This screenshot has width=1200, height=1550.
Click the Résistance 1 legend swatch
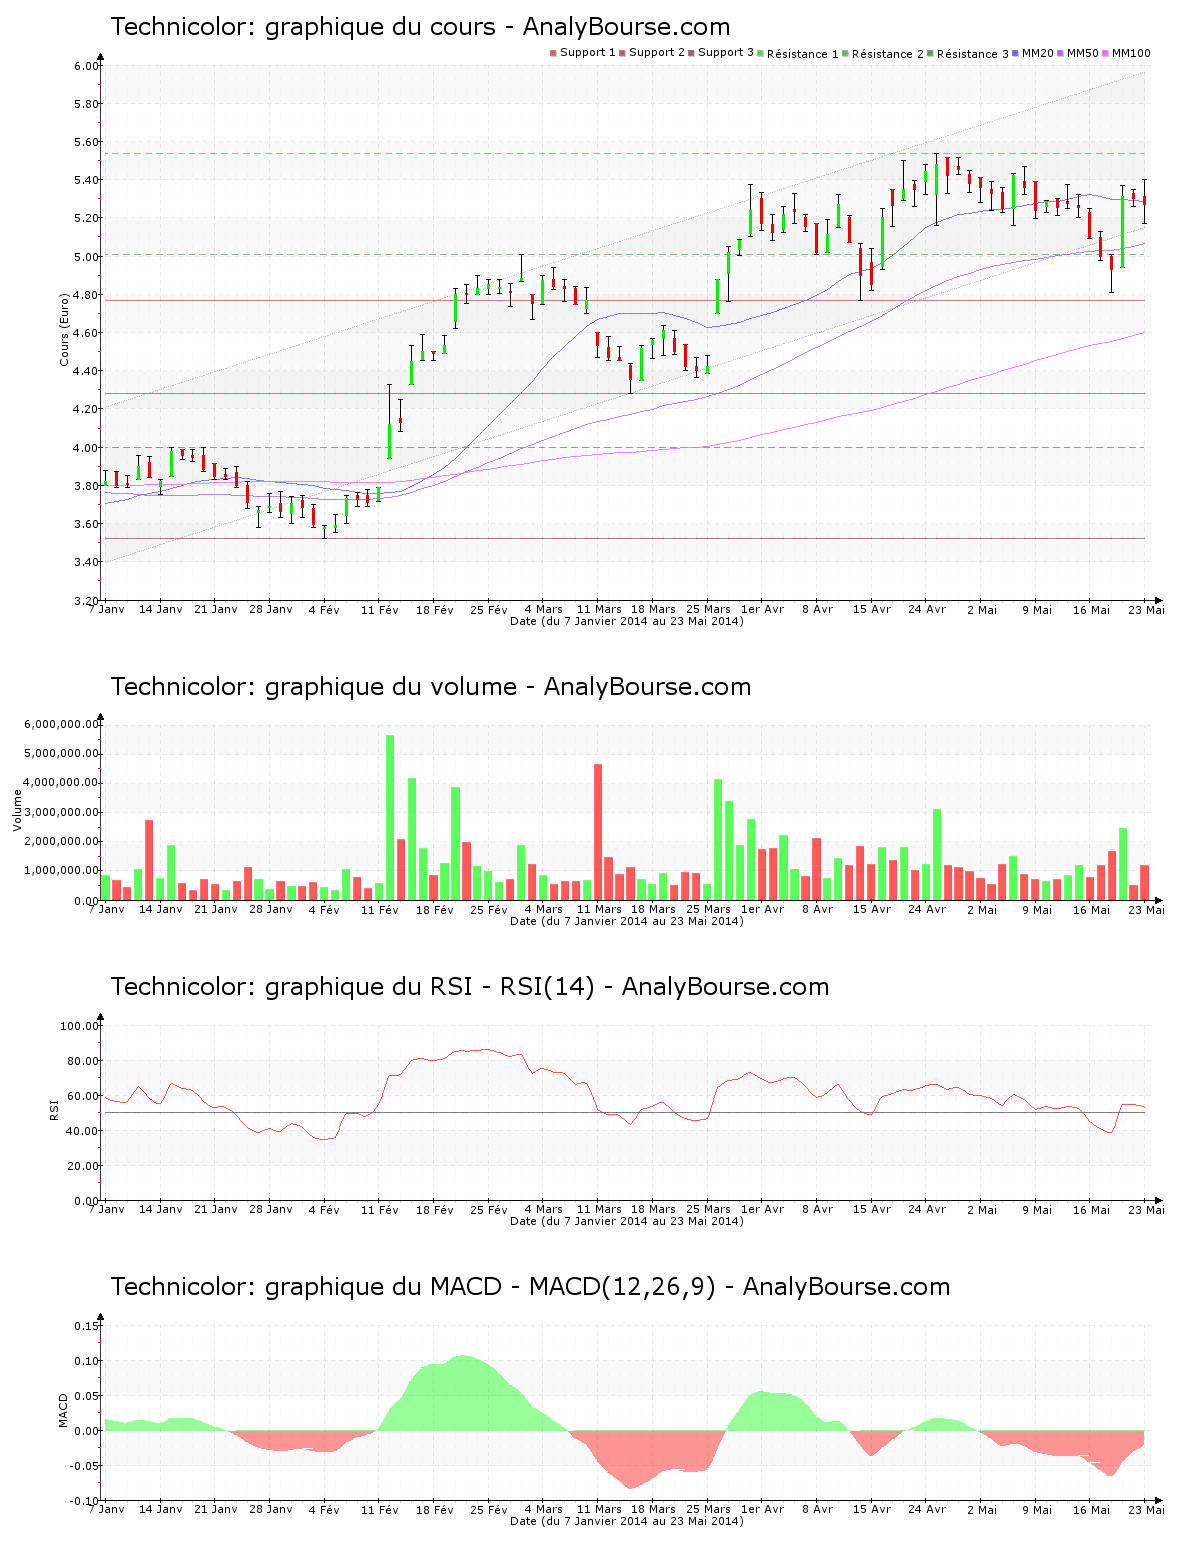760,53
